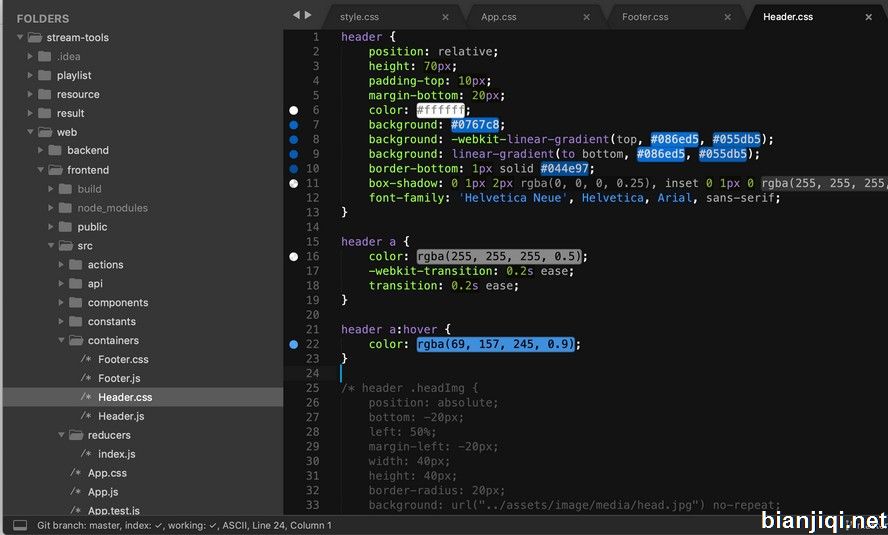Click the 'header a:hover' selector on line 21

389,329
